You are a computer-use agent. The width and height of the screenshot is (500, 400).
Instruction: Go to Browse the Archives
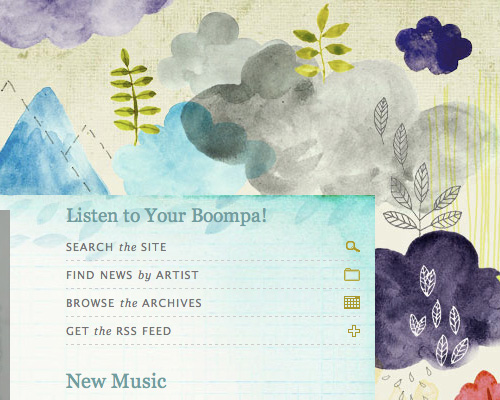134,303
